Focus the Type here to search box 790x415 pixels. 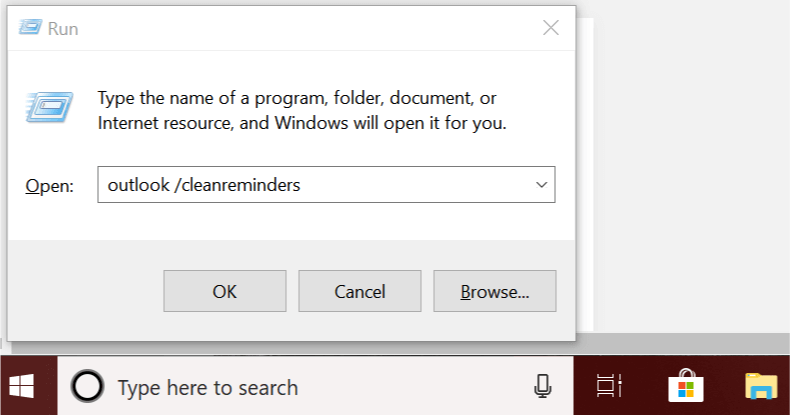315,387
